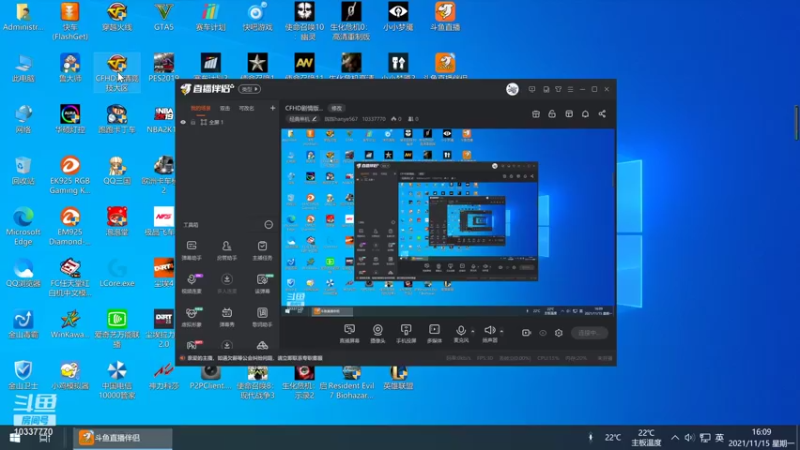Toggle lock for 全屏 1 source

pos(193,122)
